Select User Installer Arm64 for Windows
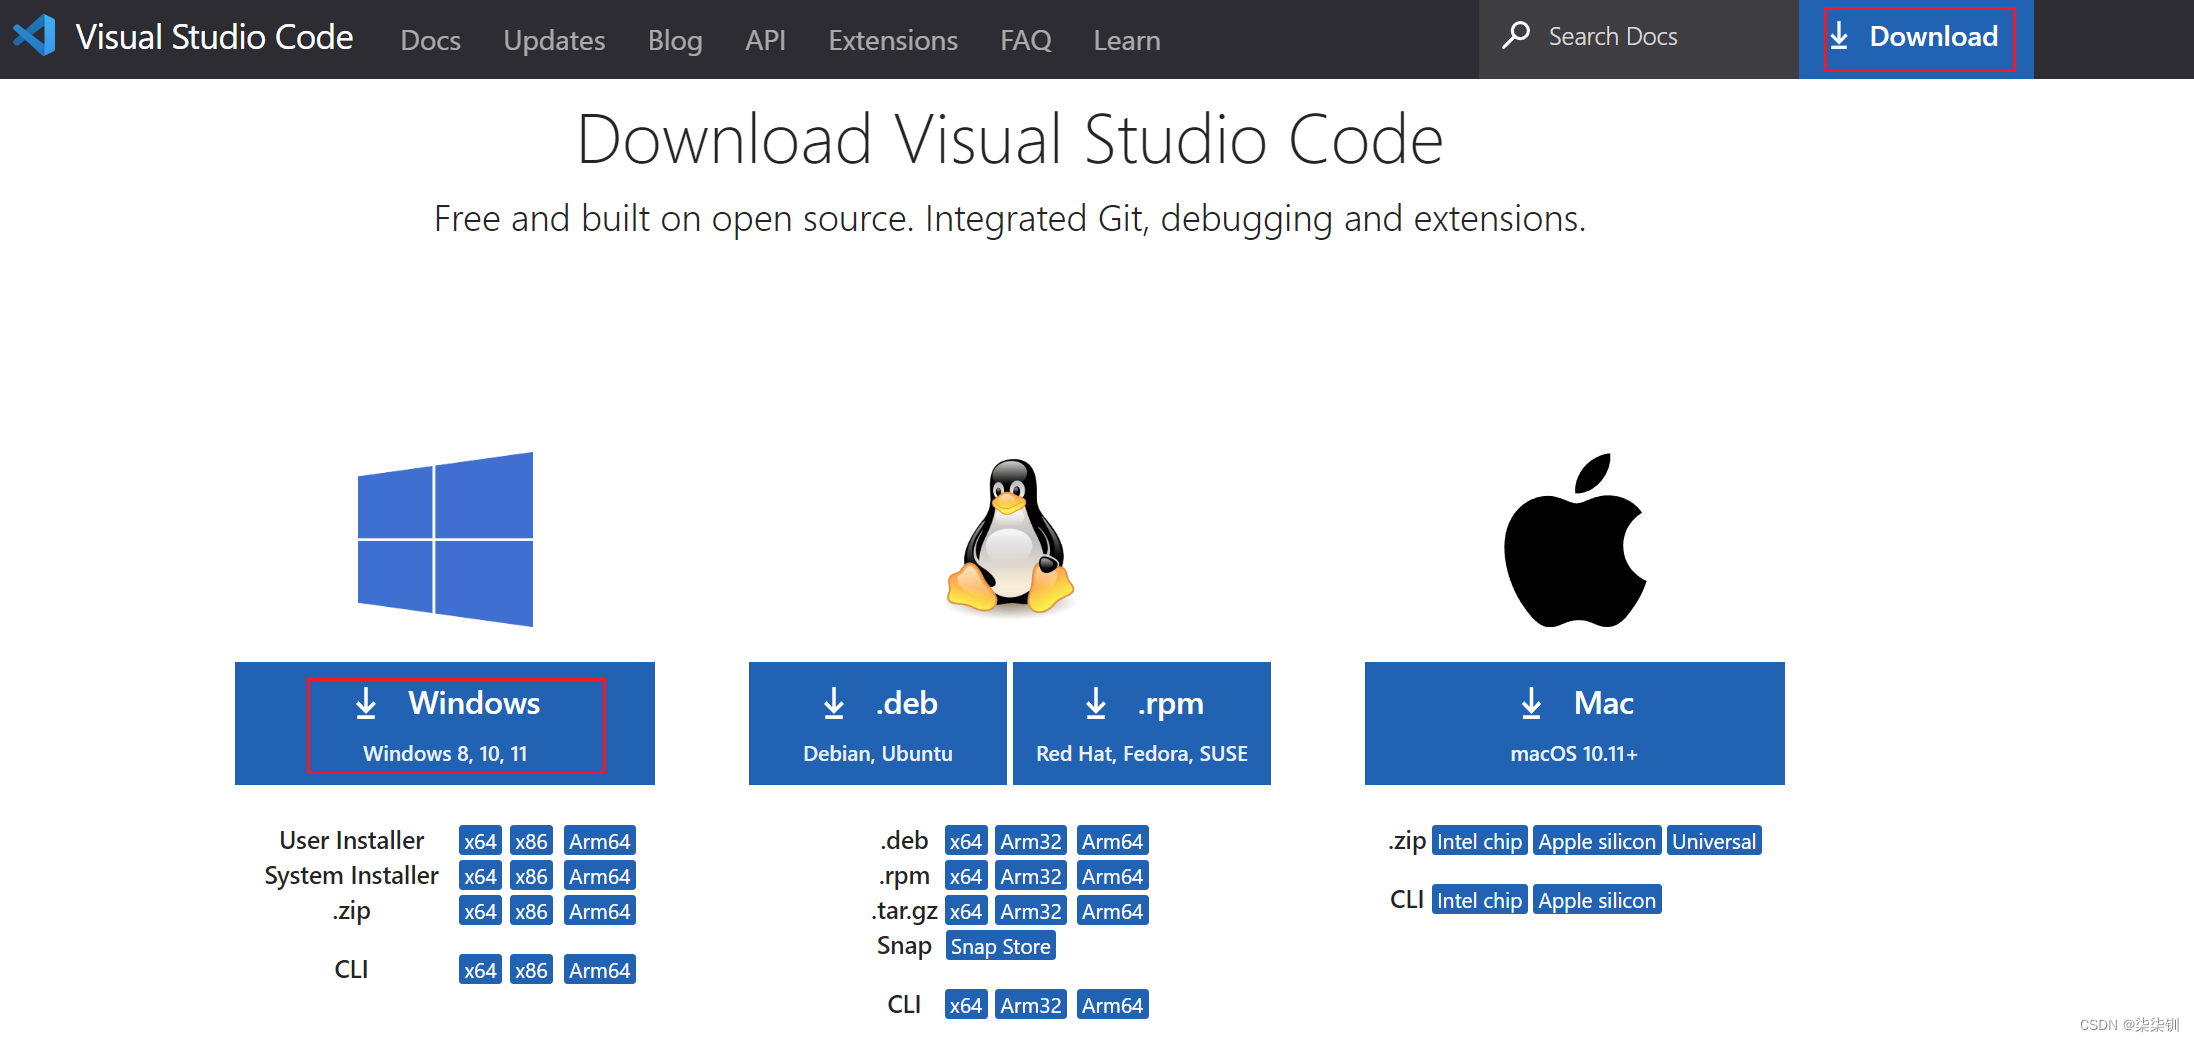 coord(600,841)
